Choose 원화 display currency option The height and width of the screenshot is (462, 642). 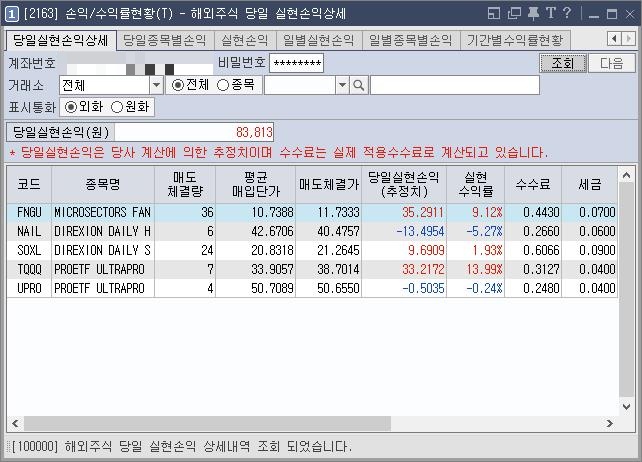(117, 107)
